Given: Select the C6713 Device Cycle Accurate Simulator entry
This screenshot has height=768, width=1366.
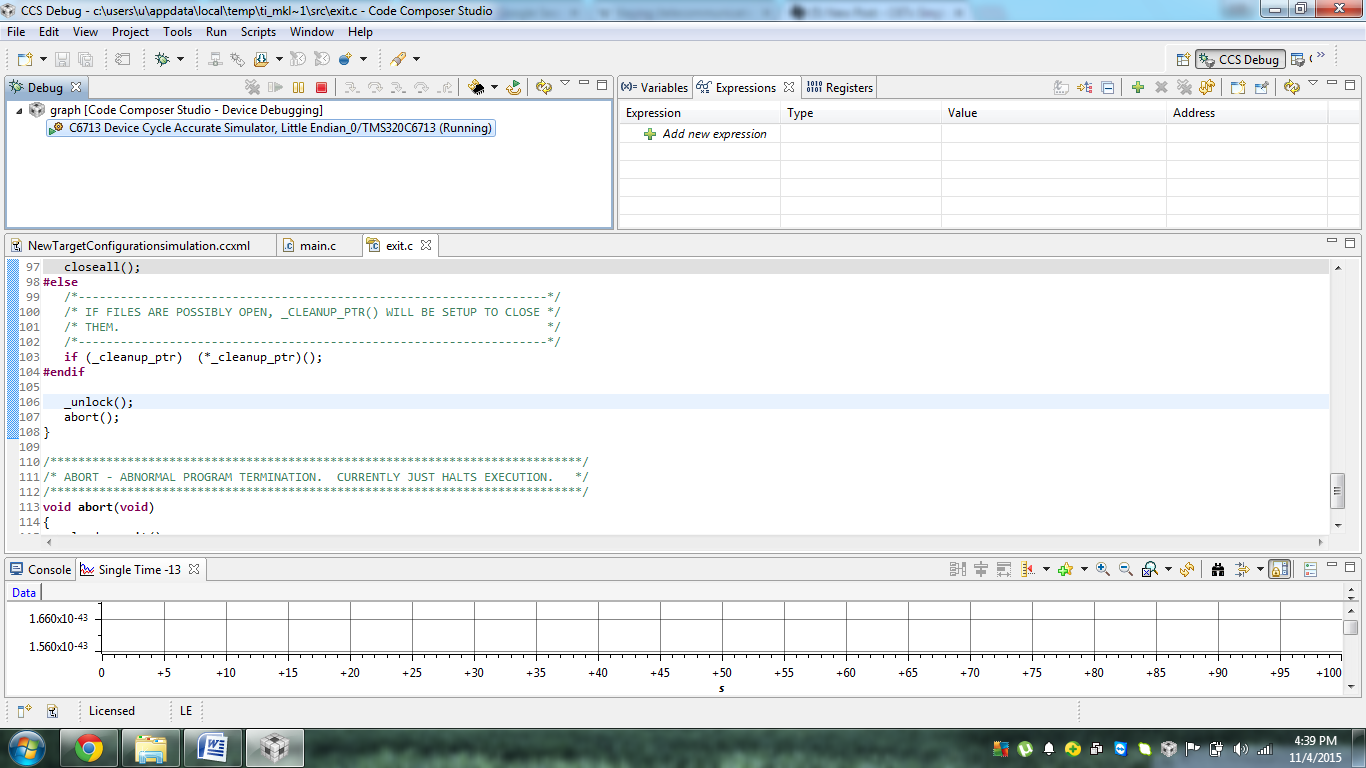Looking at the screenshot, I should (x=271, y=128).
